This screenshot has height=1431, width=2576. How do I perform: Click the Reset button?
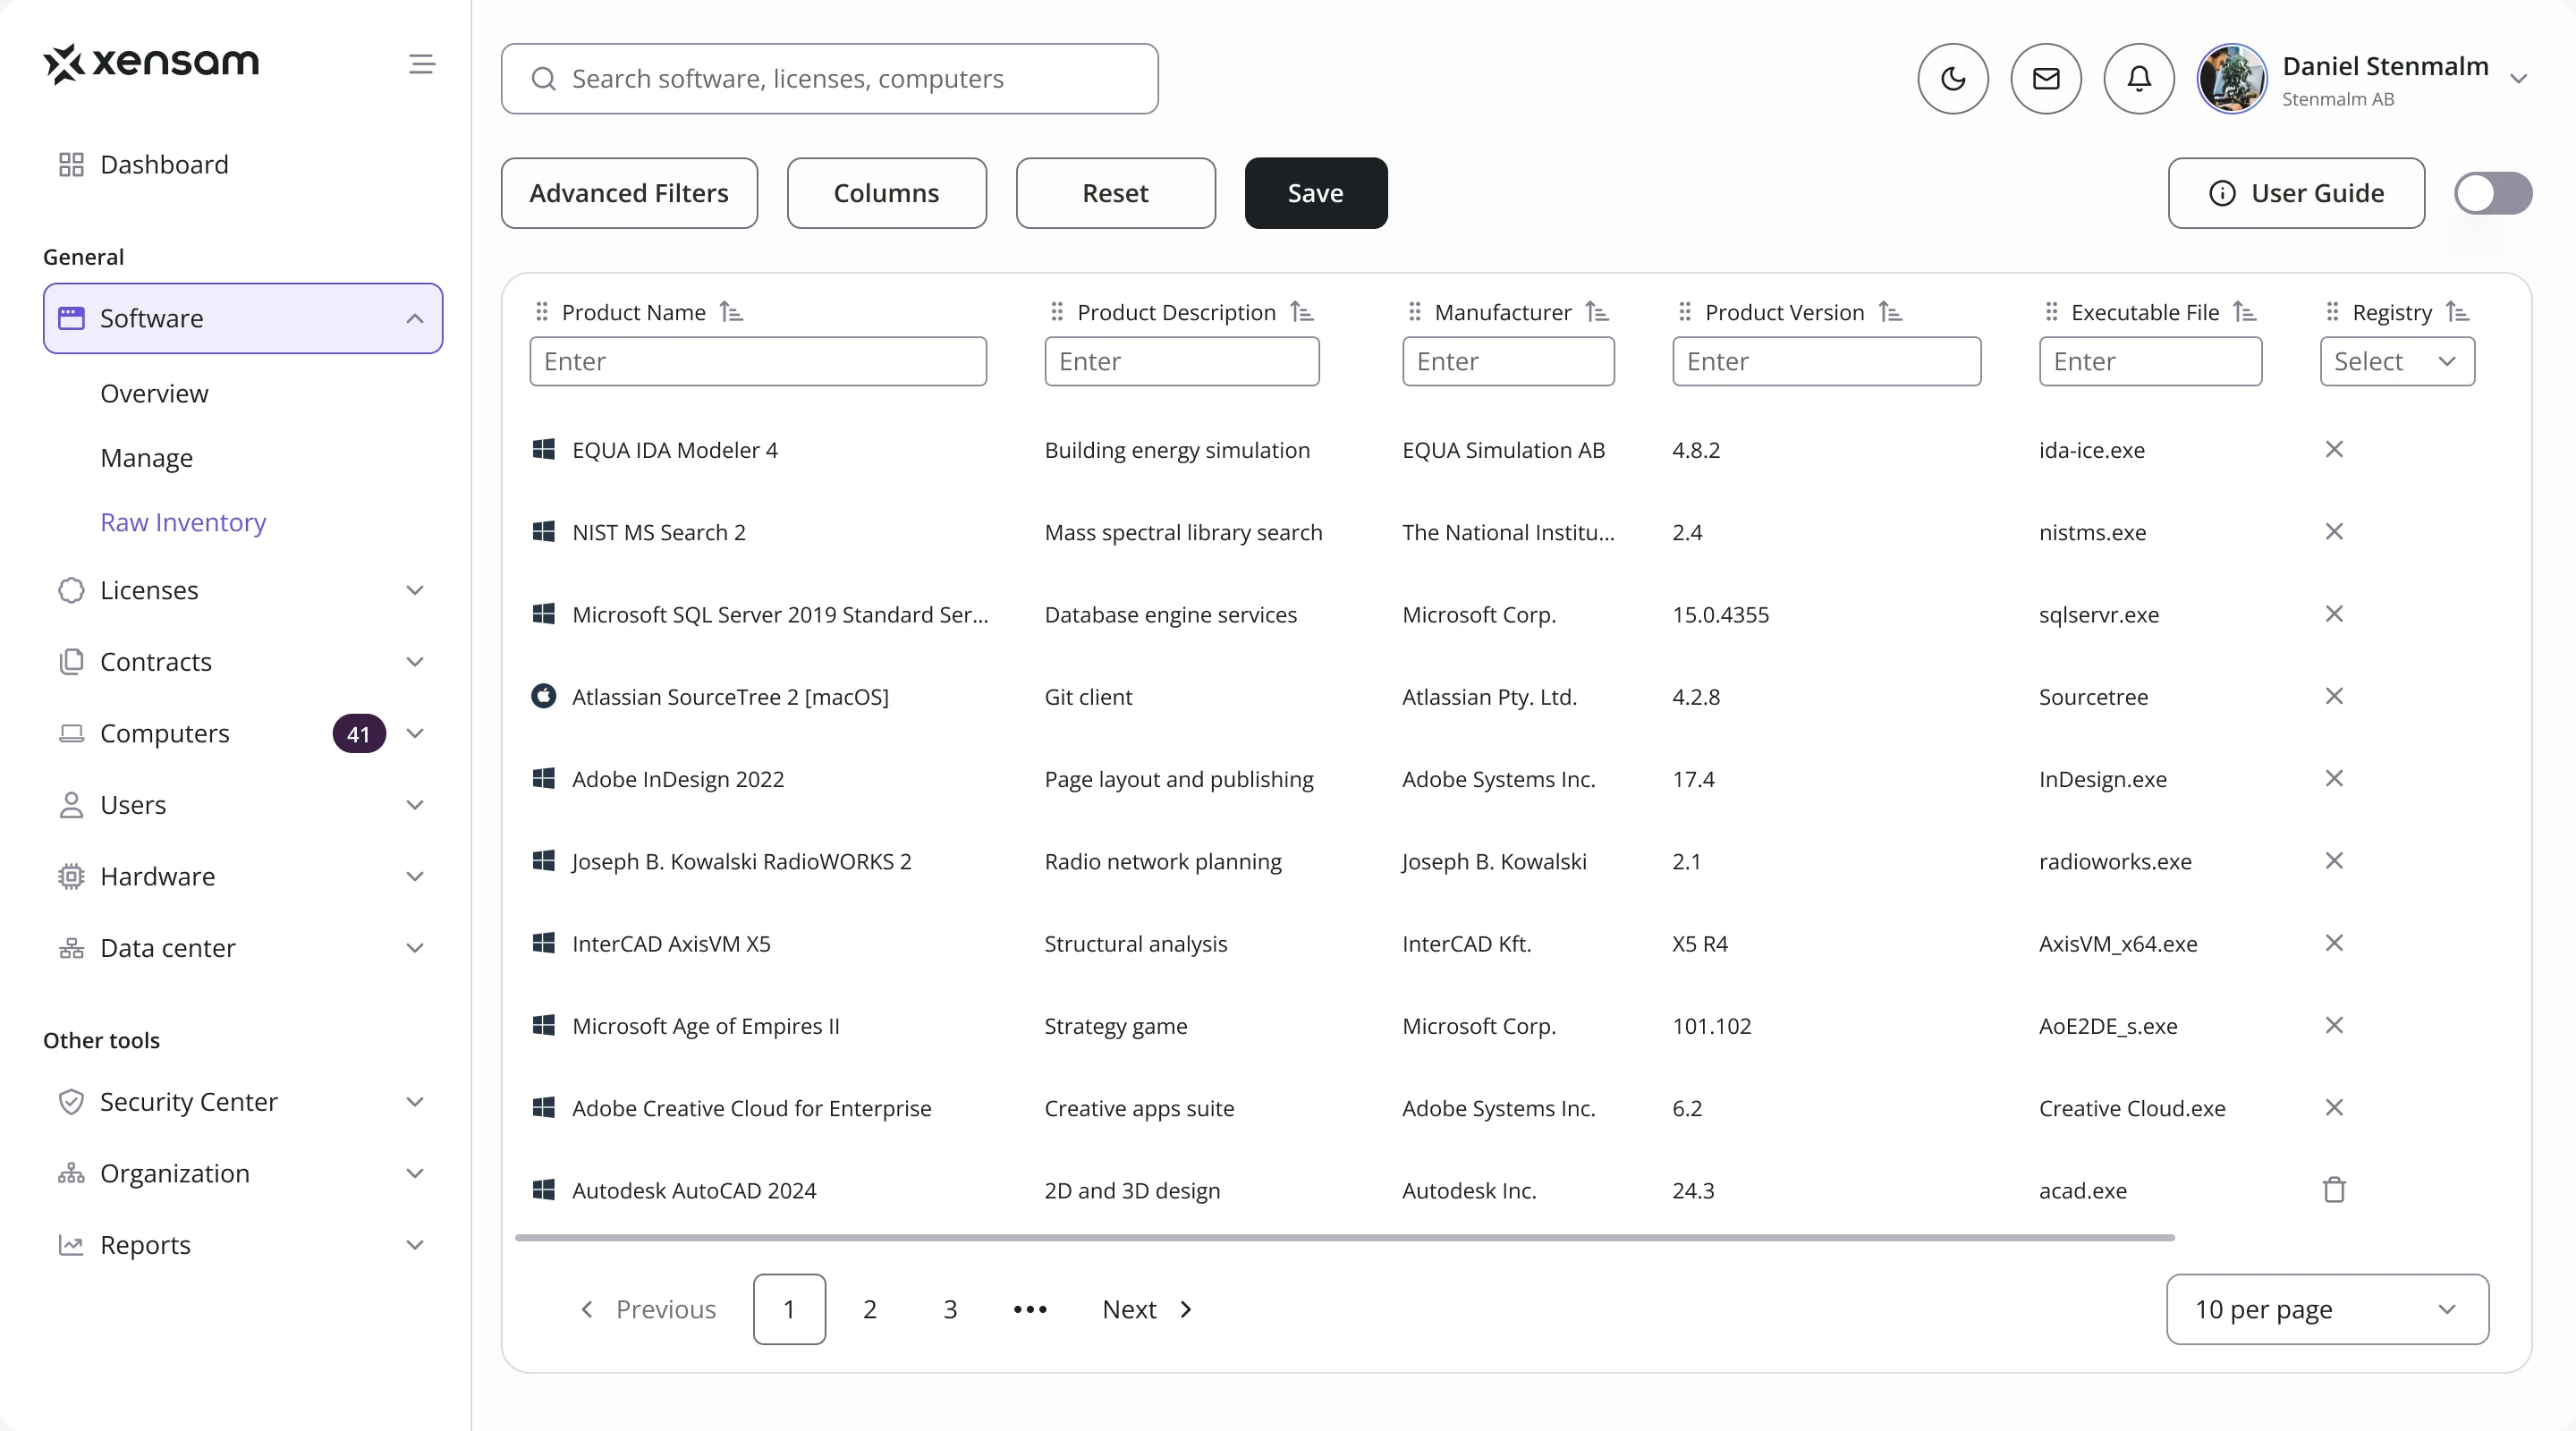point(1115,193)
